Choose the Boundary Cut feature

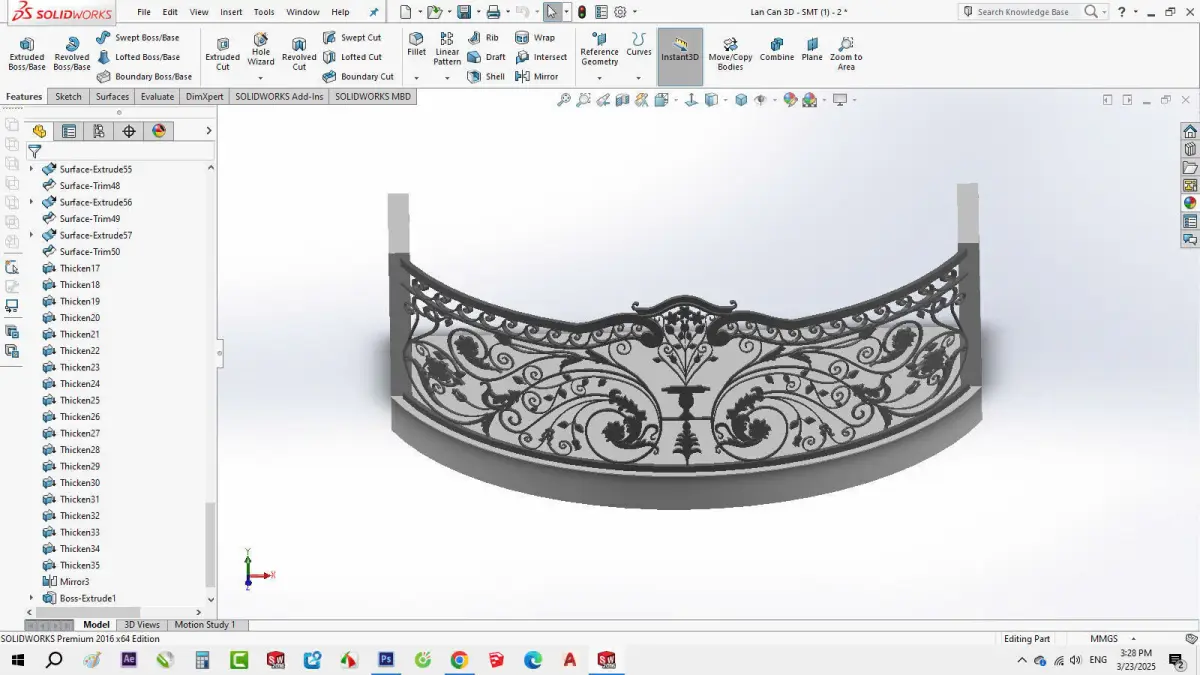tap(358, 76)
